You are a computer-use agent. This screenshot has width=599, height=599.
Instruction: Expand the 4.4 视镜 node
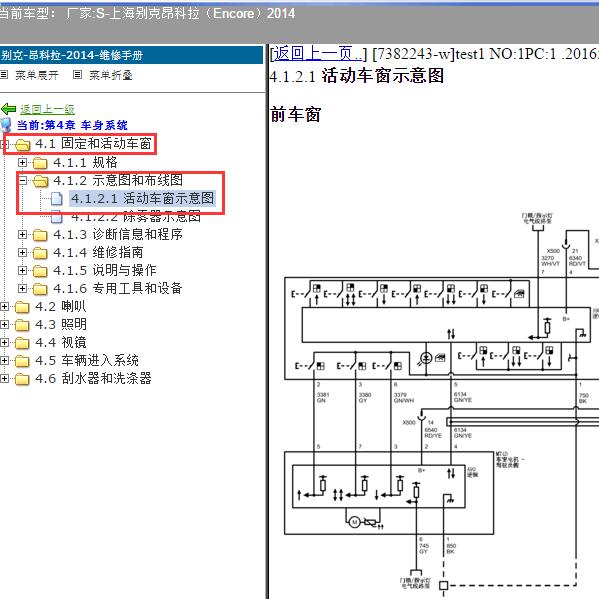[4, 342]
